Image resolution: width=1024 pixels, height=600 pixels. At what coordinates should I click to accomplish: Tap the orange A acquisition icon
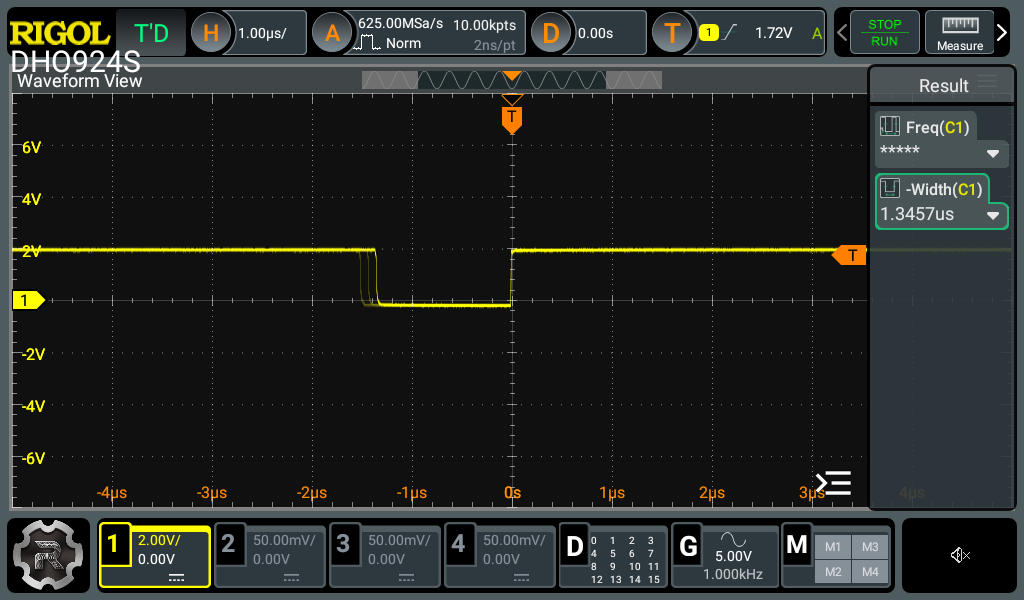pos(332,32)
